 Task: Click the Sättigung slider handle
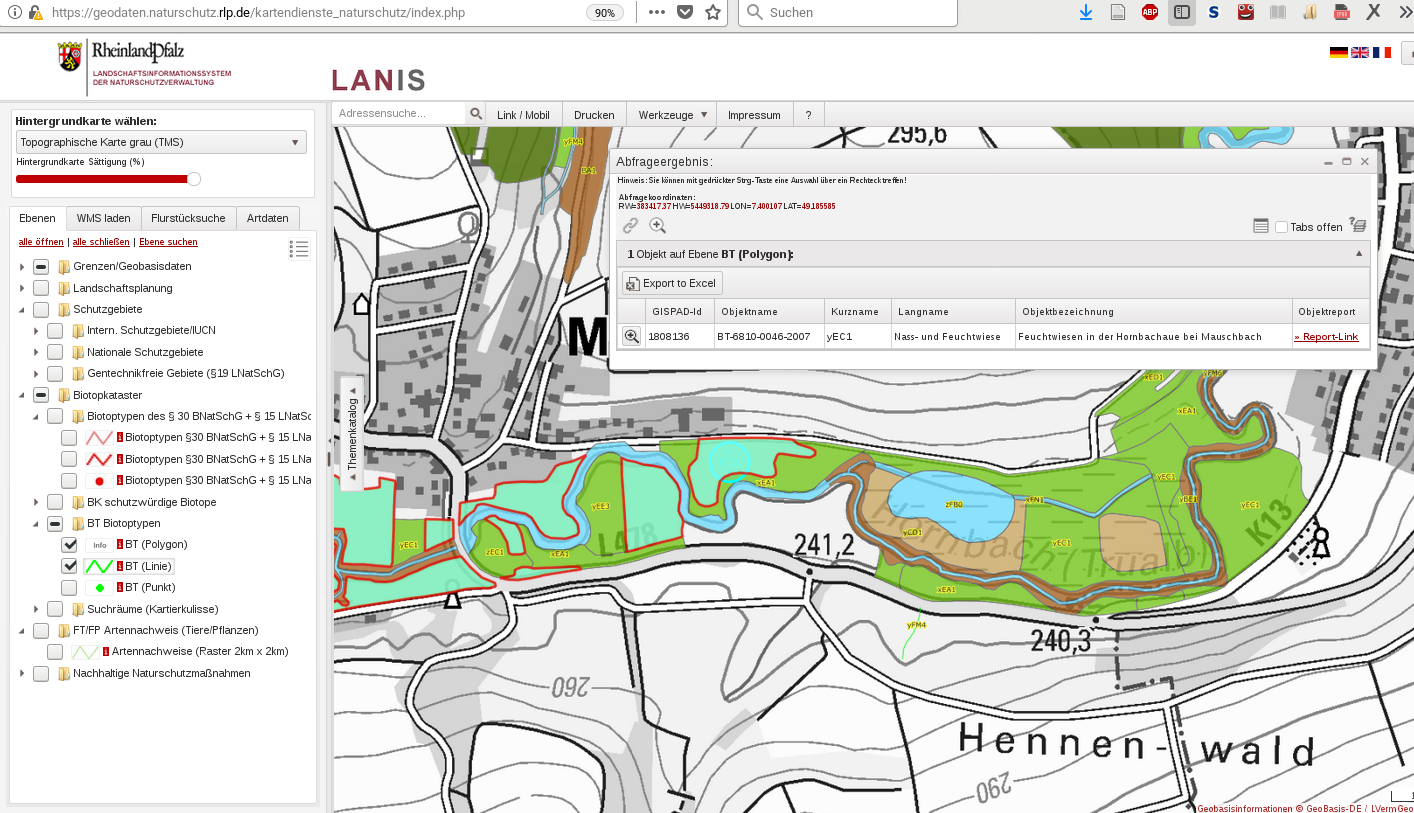pos(194,179)
